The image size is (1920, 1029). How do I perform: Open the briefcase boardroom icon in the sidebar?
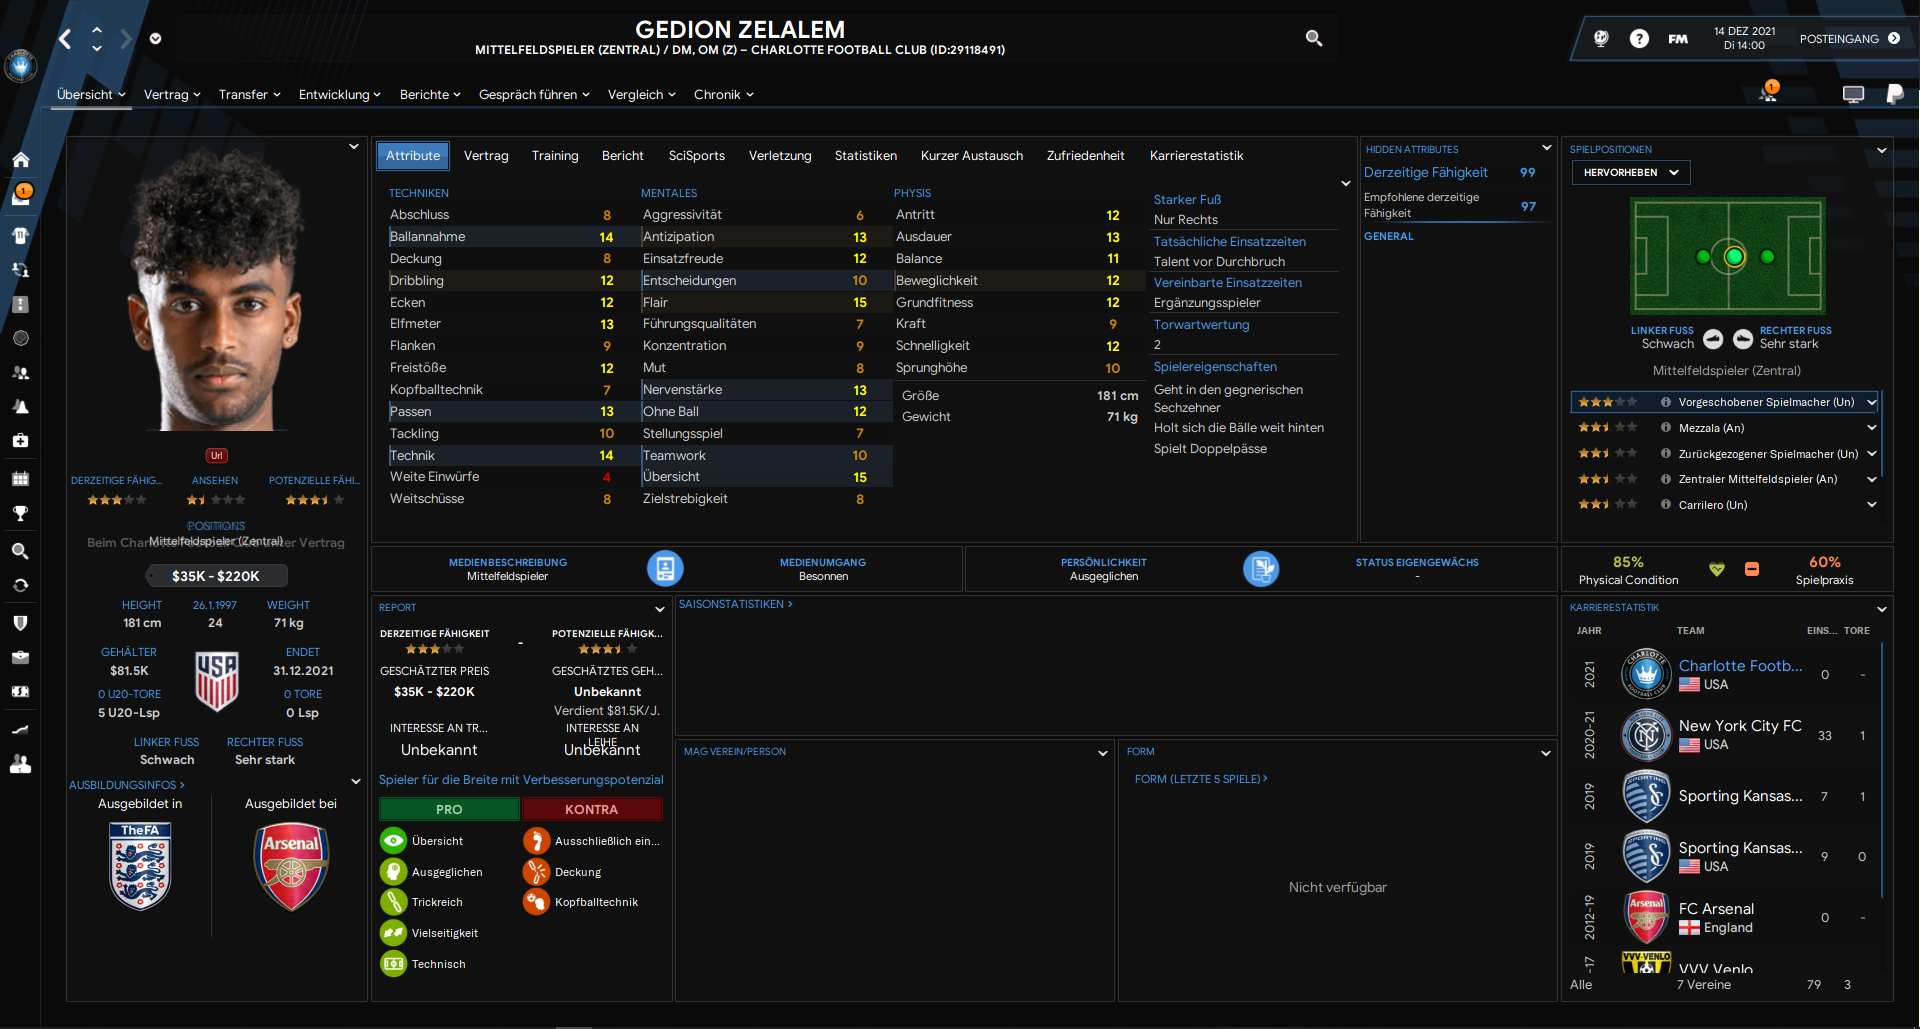pyautogui.click(x=20, y=658)
